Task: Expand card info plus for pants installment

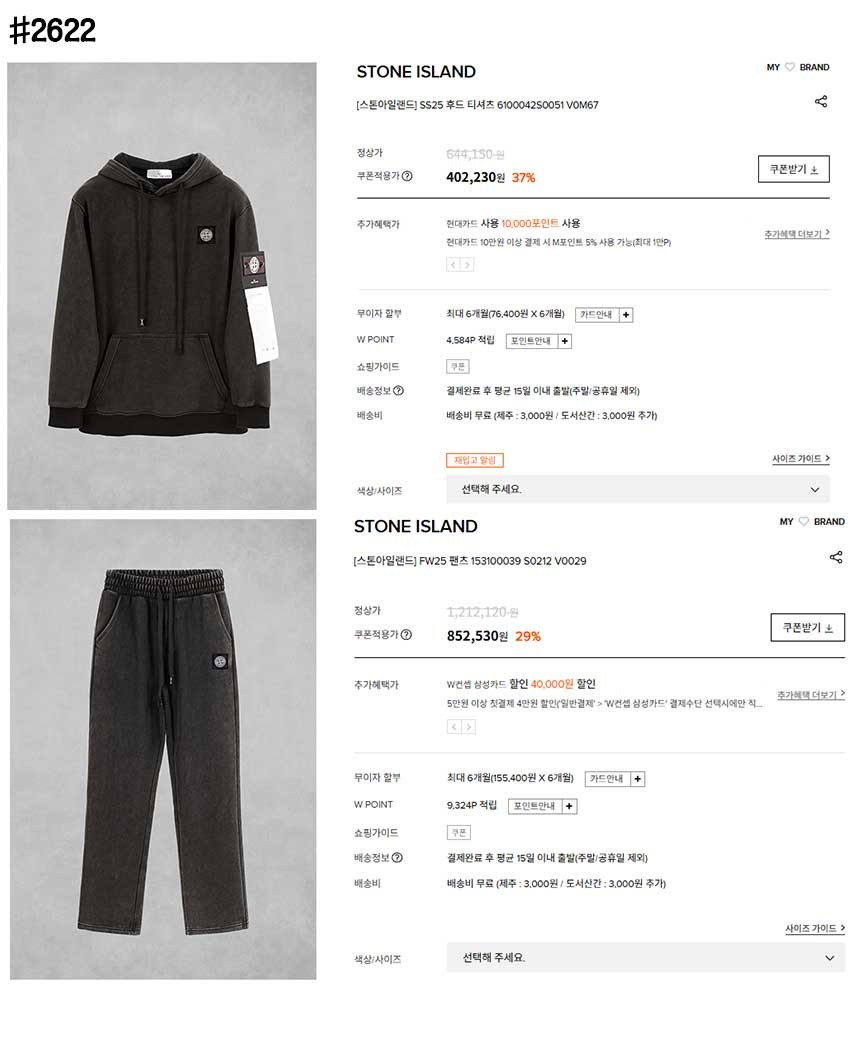Action: click(x=638, y=779)
